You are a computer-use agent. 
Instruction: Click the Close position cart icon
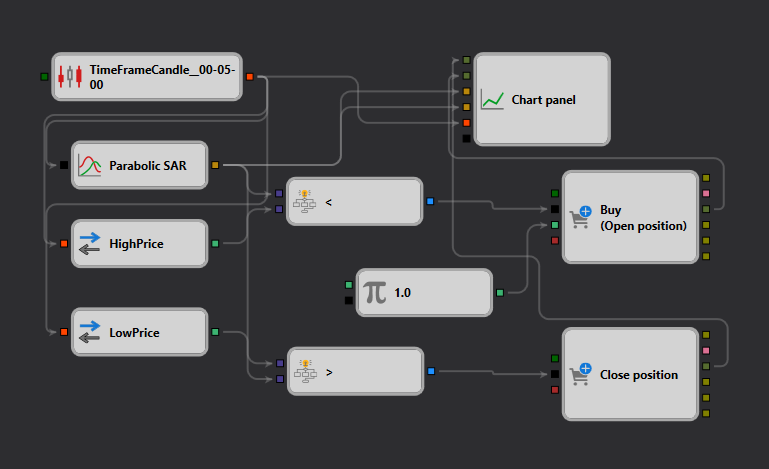[579, 375]
